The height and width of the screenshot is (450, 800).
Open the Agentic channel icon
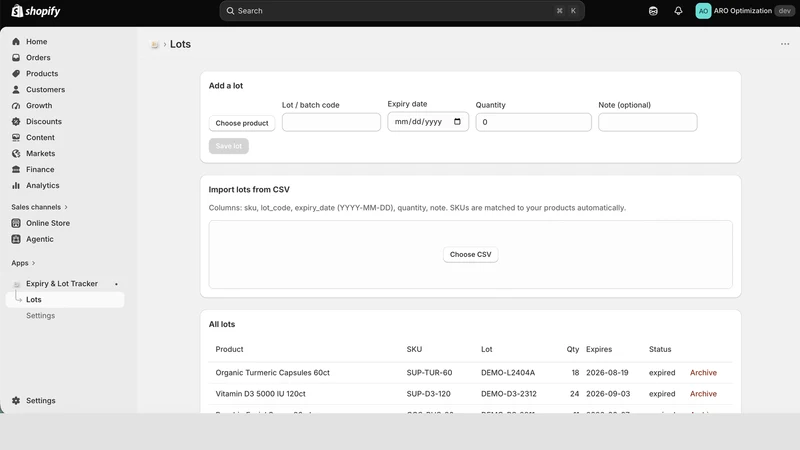pos(16,239)
